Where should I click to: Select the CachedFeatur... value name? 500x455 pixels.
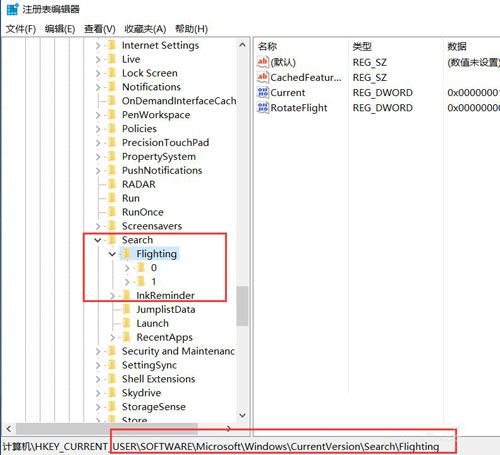coord(306,78)
